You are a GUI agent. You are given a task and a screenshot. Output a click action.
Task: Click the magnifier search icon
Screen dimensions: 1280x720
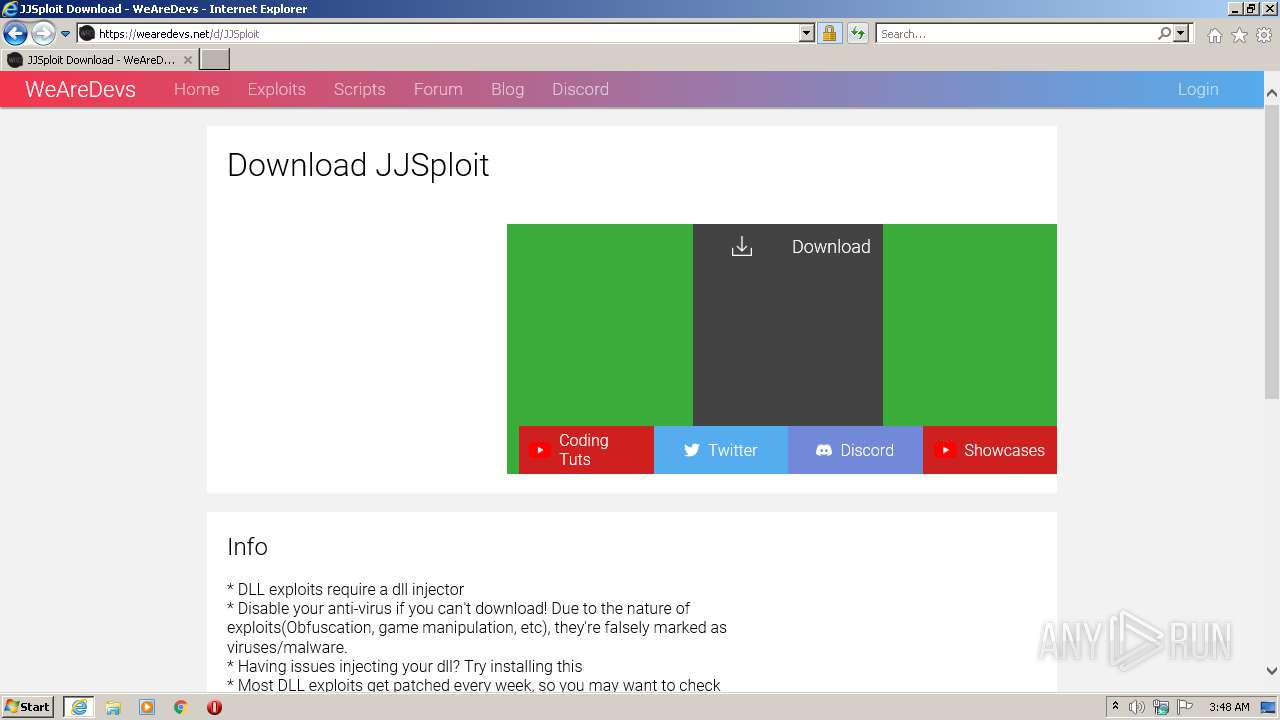(x=1164, y=33)
